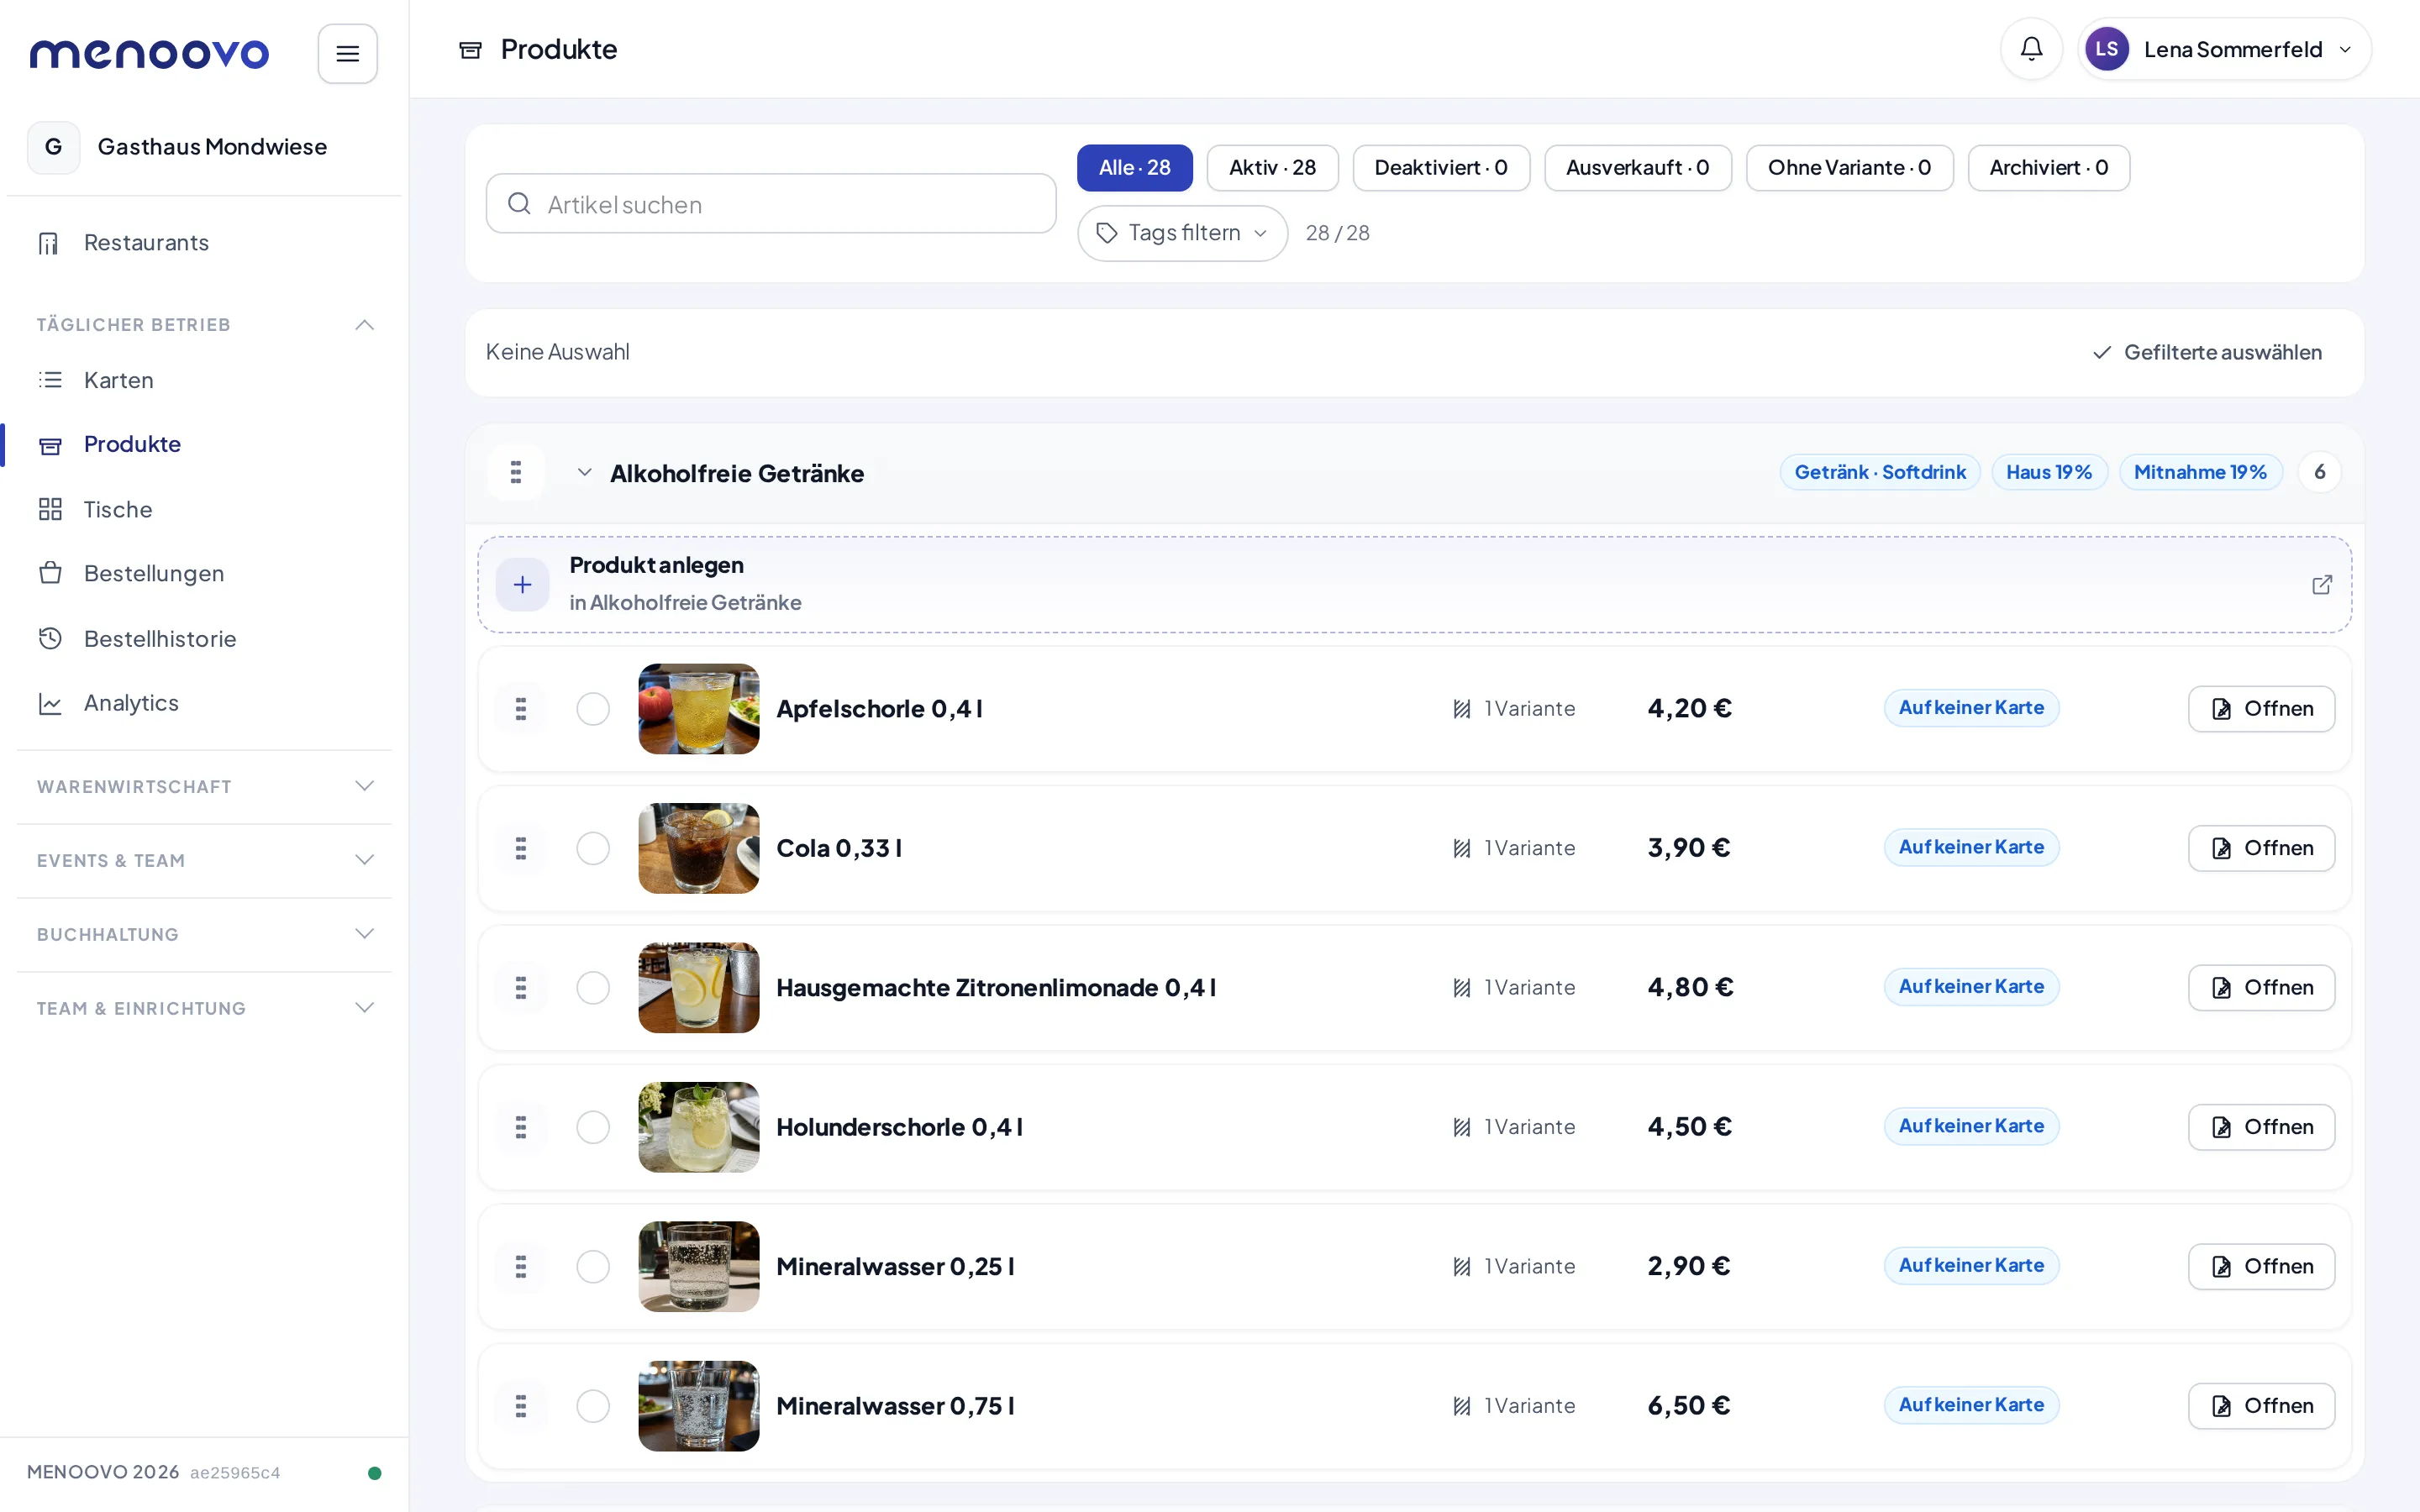Click the green status dot in footer

pyautogui.click(x=374, y=1472)
